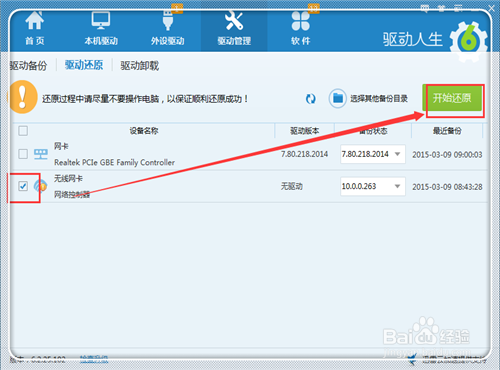The image size is (500, 370).
Task: Open the 首页 home tab
Action: (x=35, y=28)
